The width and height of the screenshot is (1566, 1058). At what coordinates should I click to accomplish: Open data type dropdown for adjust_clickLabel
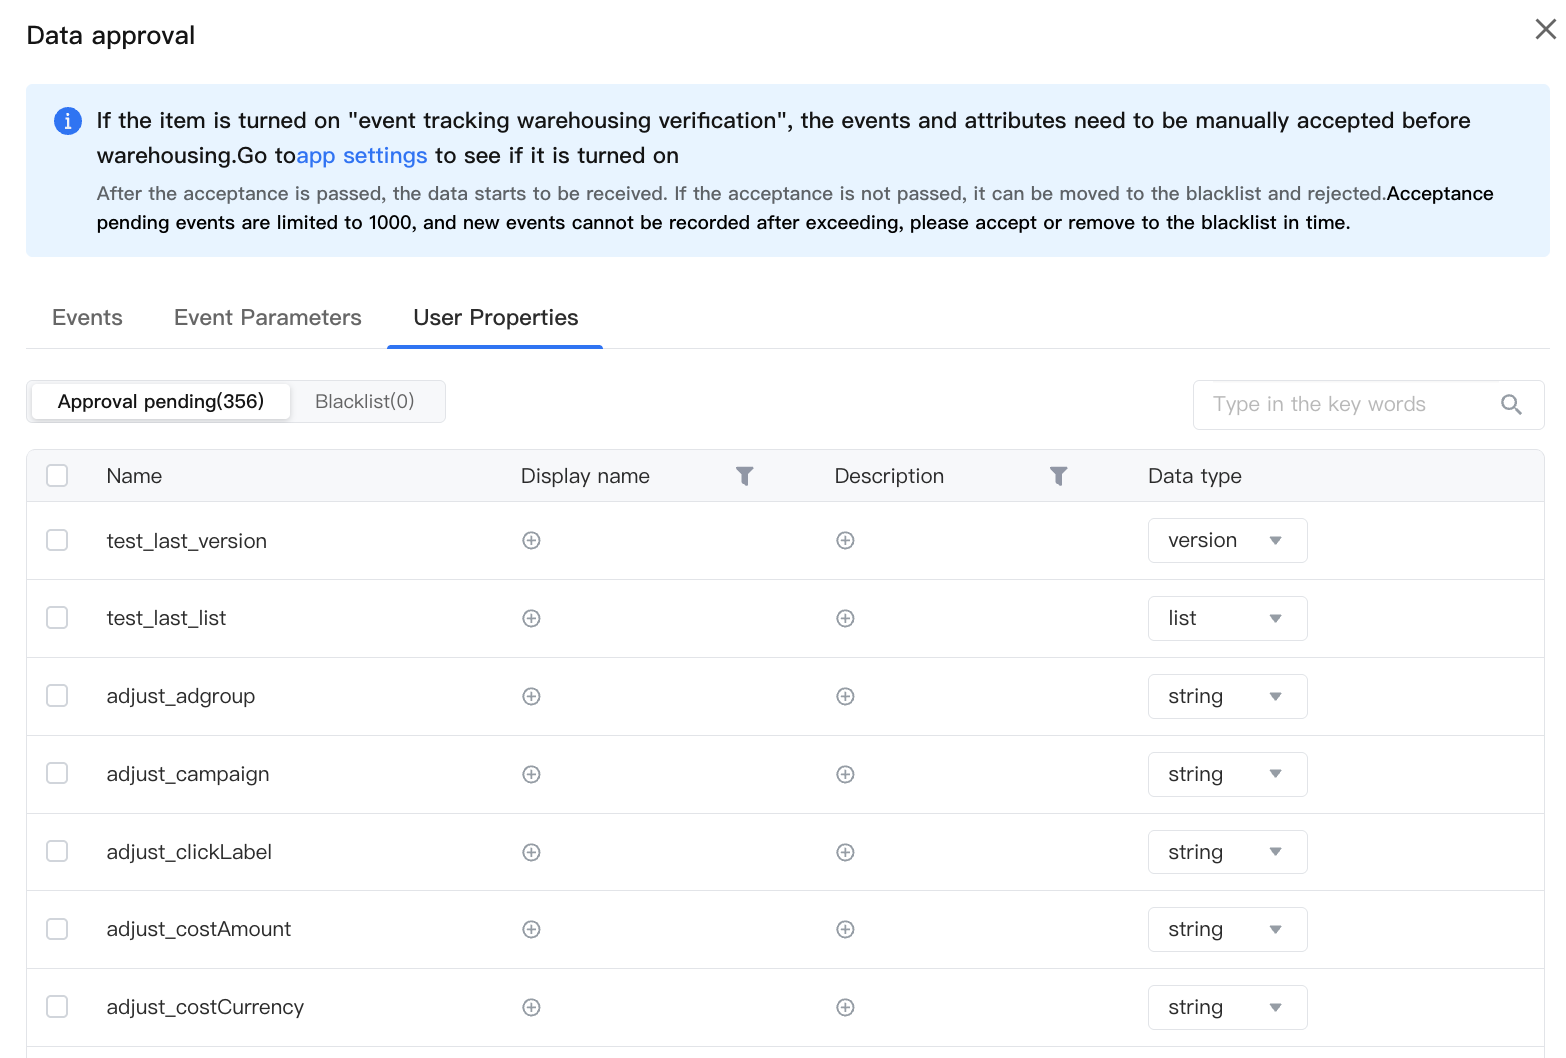pos(1227,852)
